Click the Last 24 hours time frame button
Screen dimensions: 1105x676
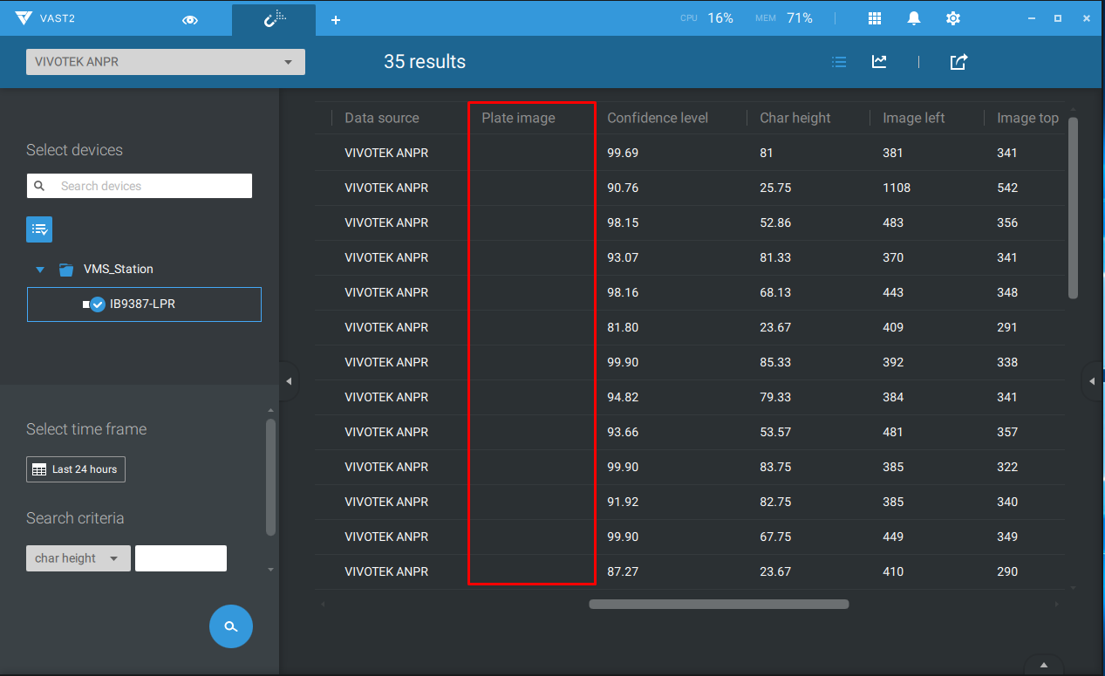(75, 468)
